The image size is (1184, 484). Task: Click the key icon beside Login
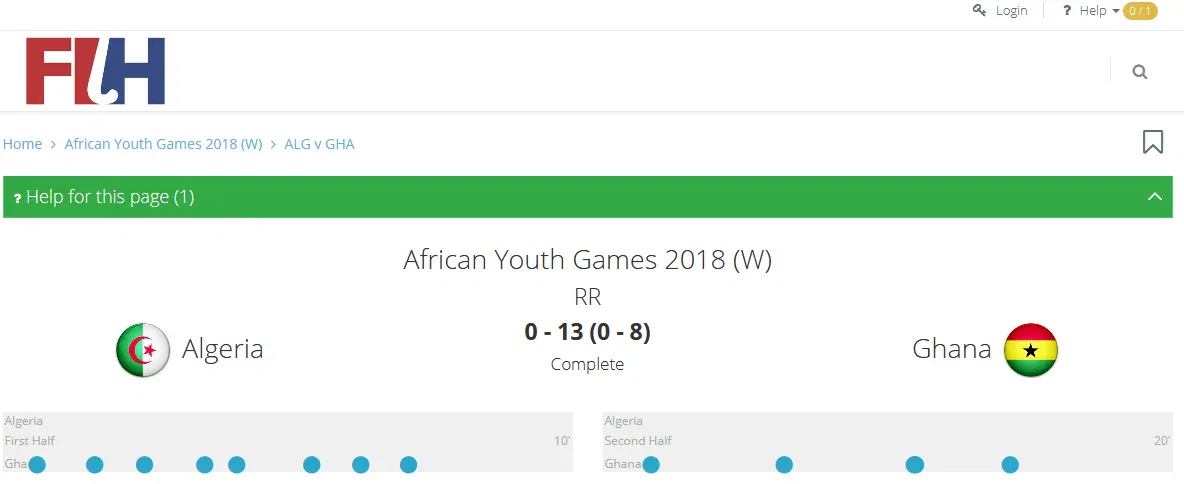tap(979, 10)
